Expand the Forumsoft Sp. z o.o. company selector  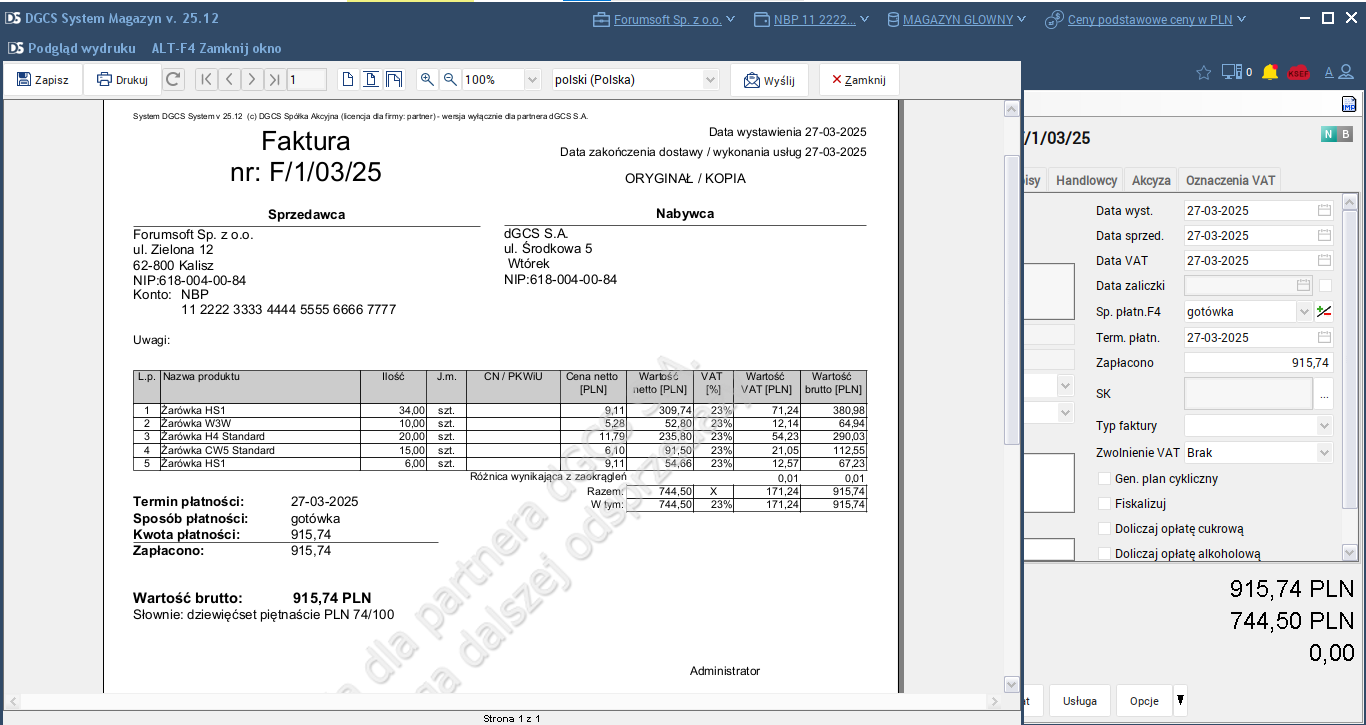[730, 19]
